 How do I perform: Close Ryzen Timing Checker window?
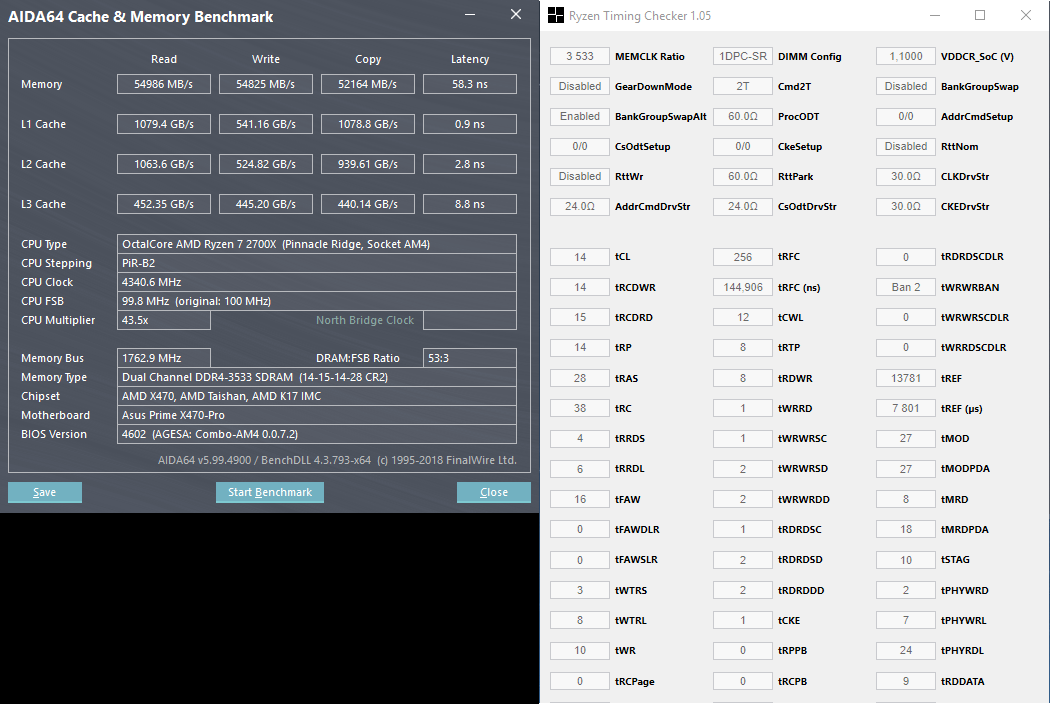pos(1026,15)
